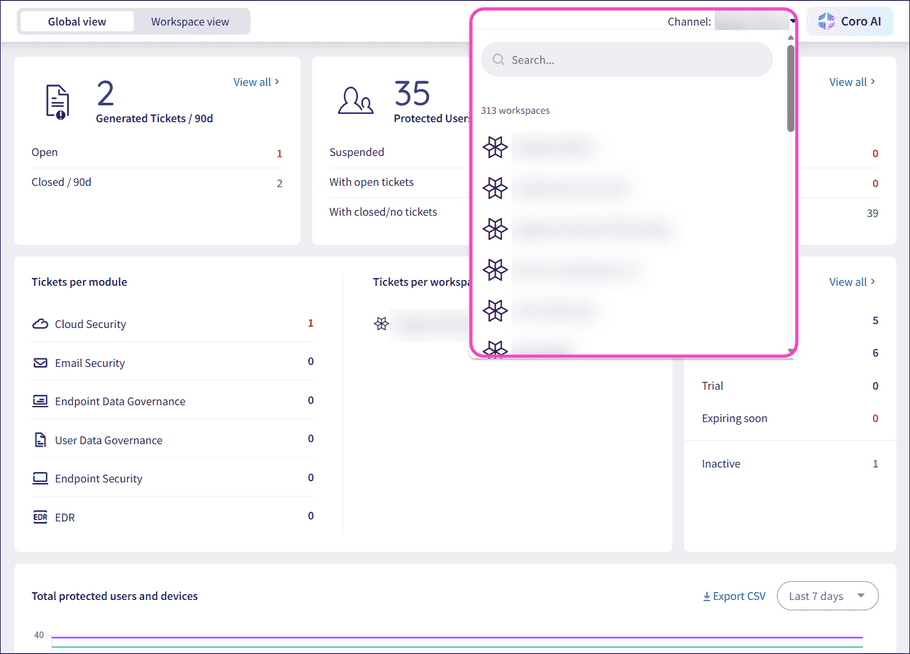Open the Closed / 90d tickets entry
This screenshot has height=654, width=910.
click(x=63, y=181)
